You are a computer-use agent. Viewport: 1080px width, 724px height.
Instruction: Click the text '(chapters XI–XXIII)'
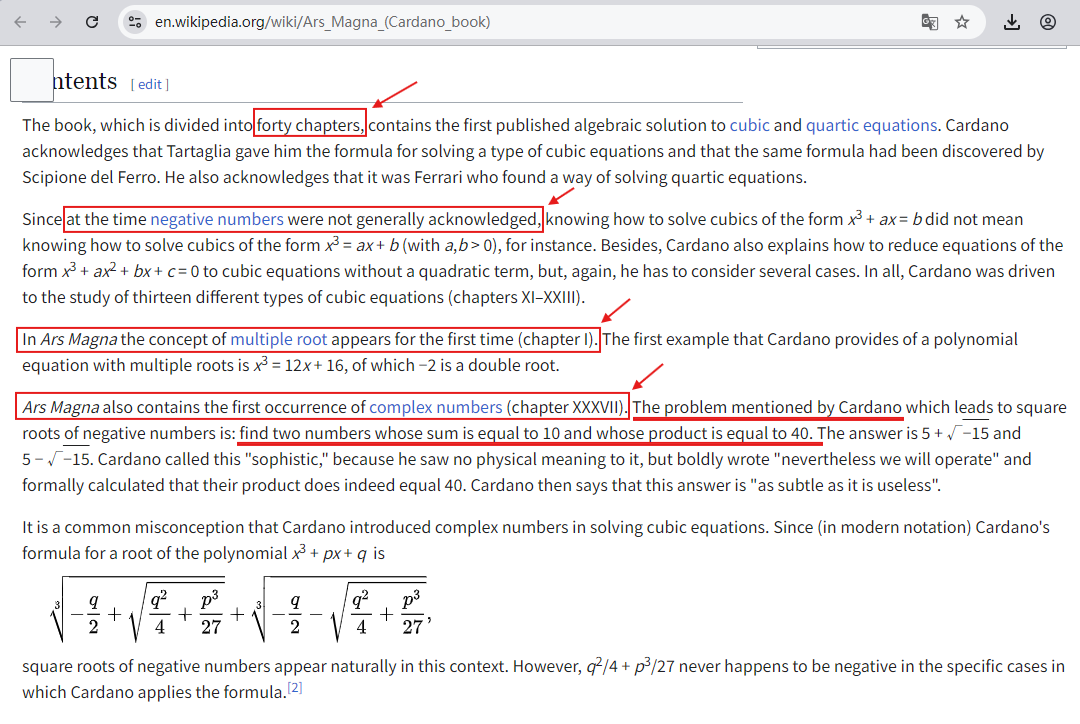pyautogui.click(x=516, y=298)
